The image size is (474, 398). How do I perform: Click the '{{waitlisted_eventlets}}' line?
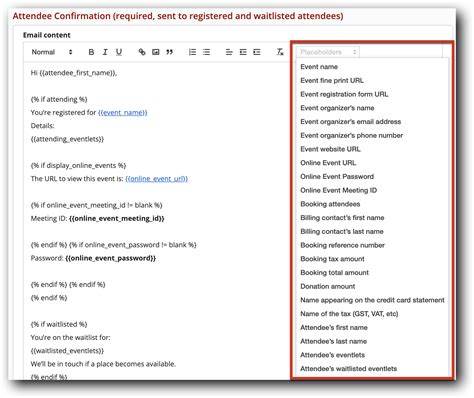coord(67,351)
